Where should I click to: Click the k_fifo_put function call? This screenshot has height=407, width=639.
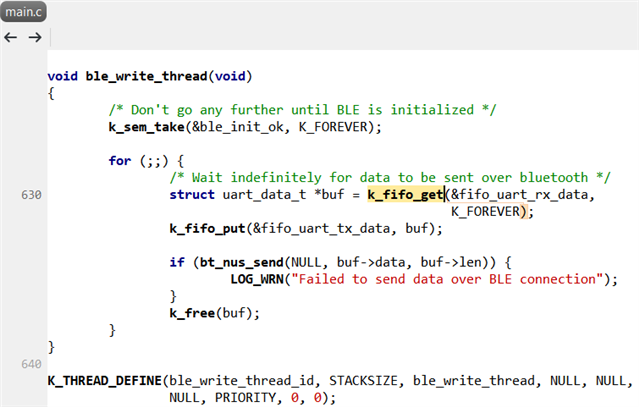click(207, 229)
